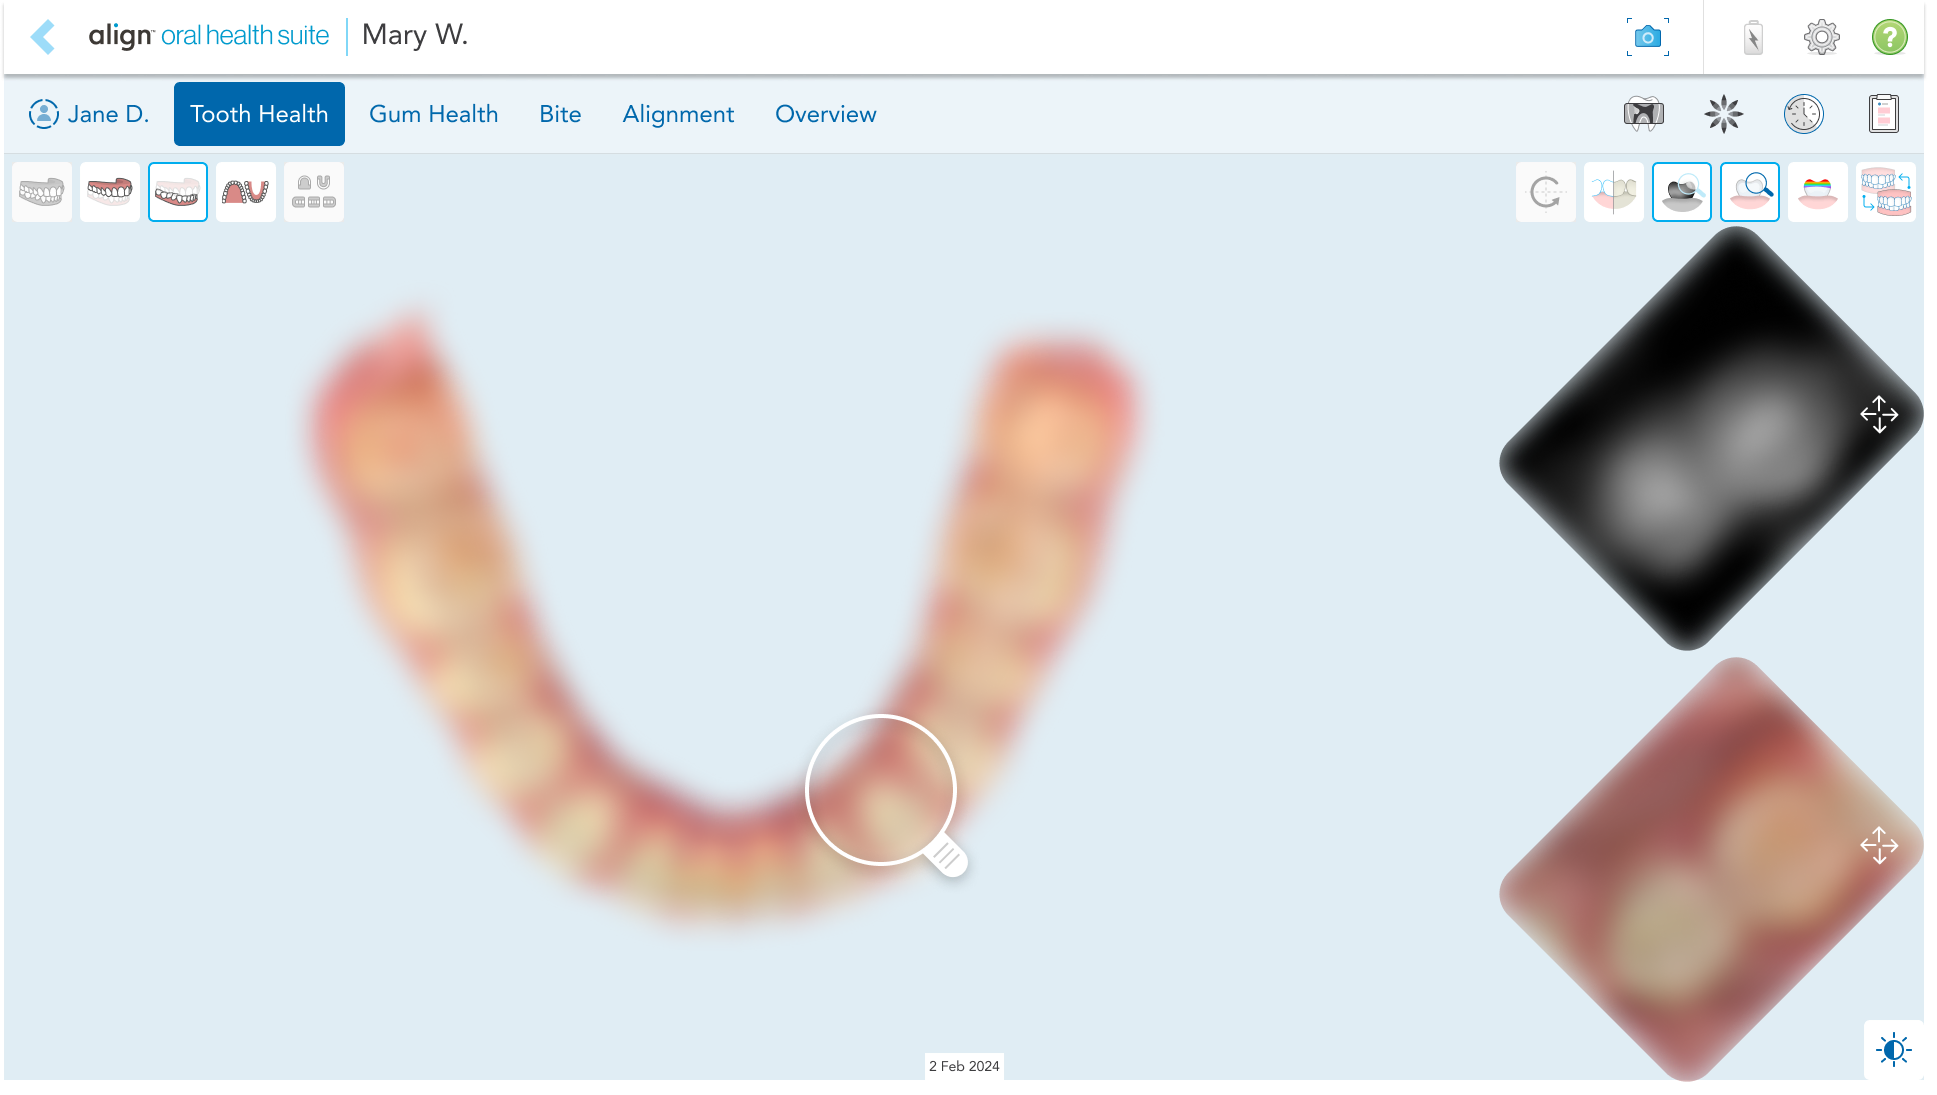Image resolution: width=1937 pixels, height=1095 pixels.
Task: Click the rainbow tooth color map icon
Action: point(1817,192)
